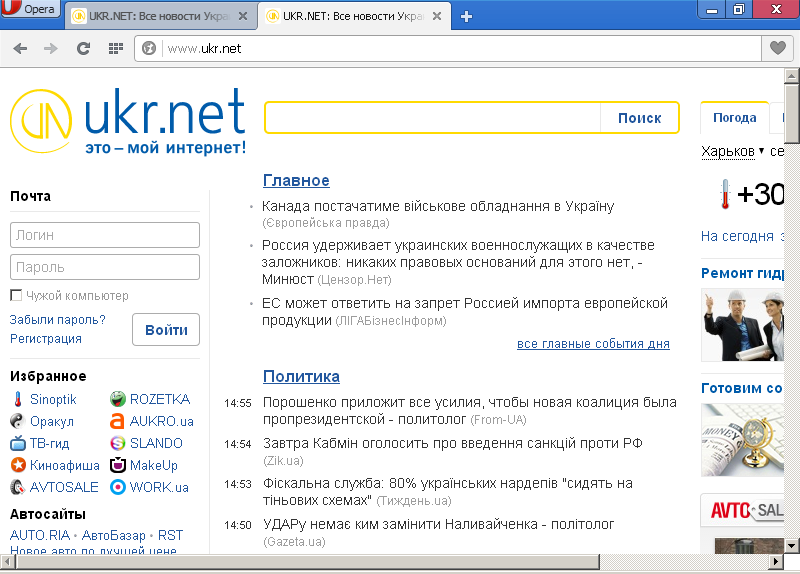Image resolution: width=800 pixels, height=574 pixels.
Task: Open the AUTO.RIA link
Action: click(x=40, y=535)
